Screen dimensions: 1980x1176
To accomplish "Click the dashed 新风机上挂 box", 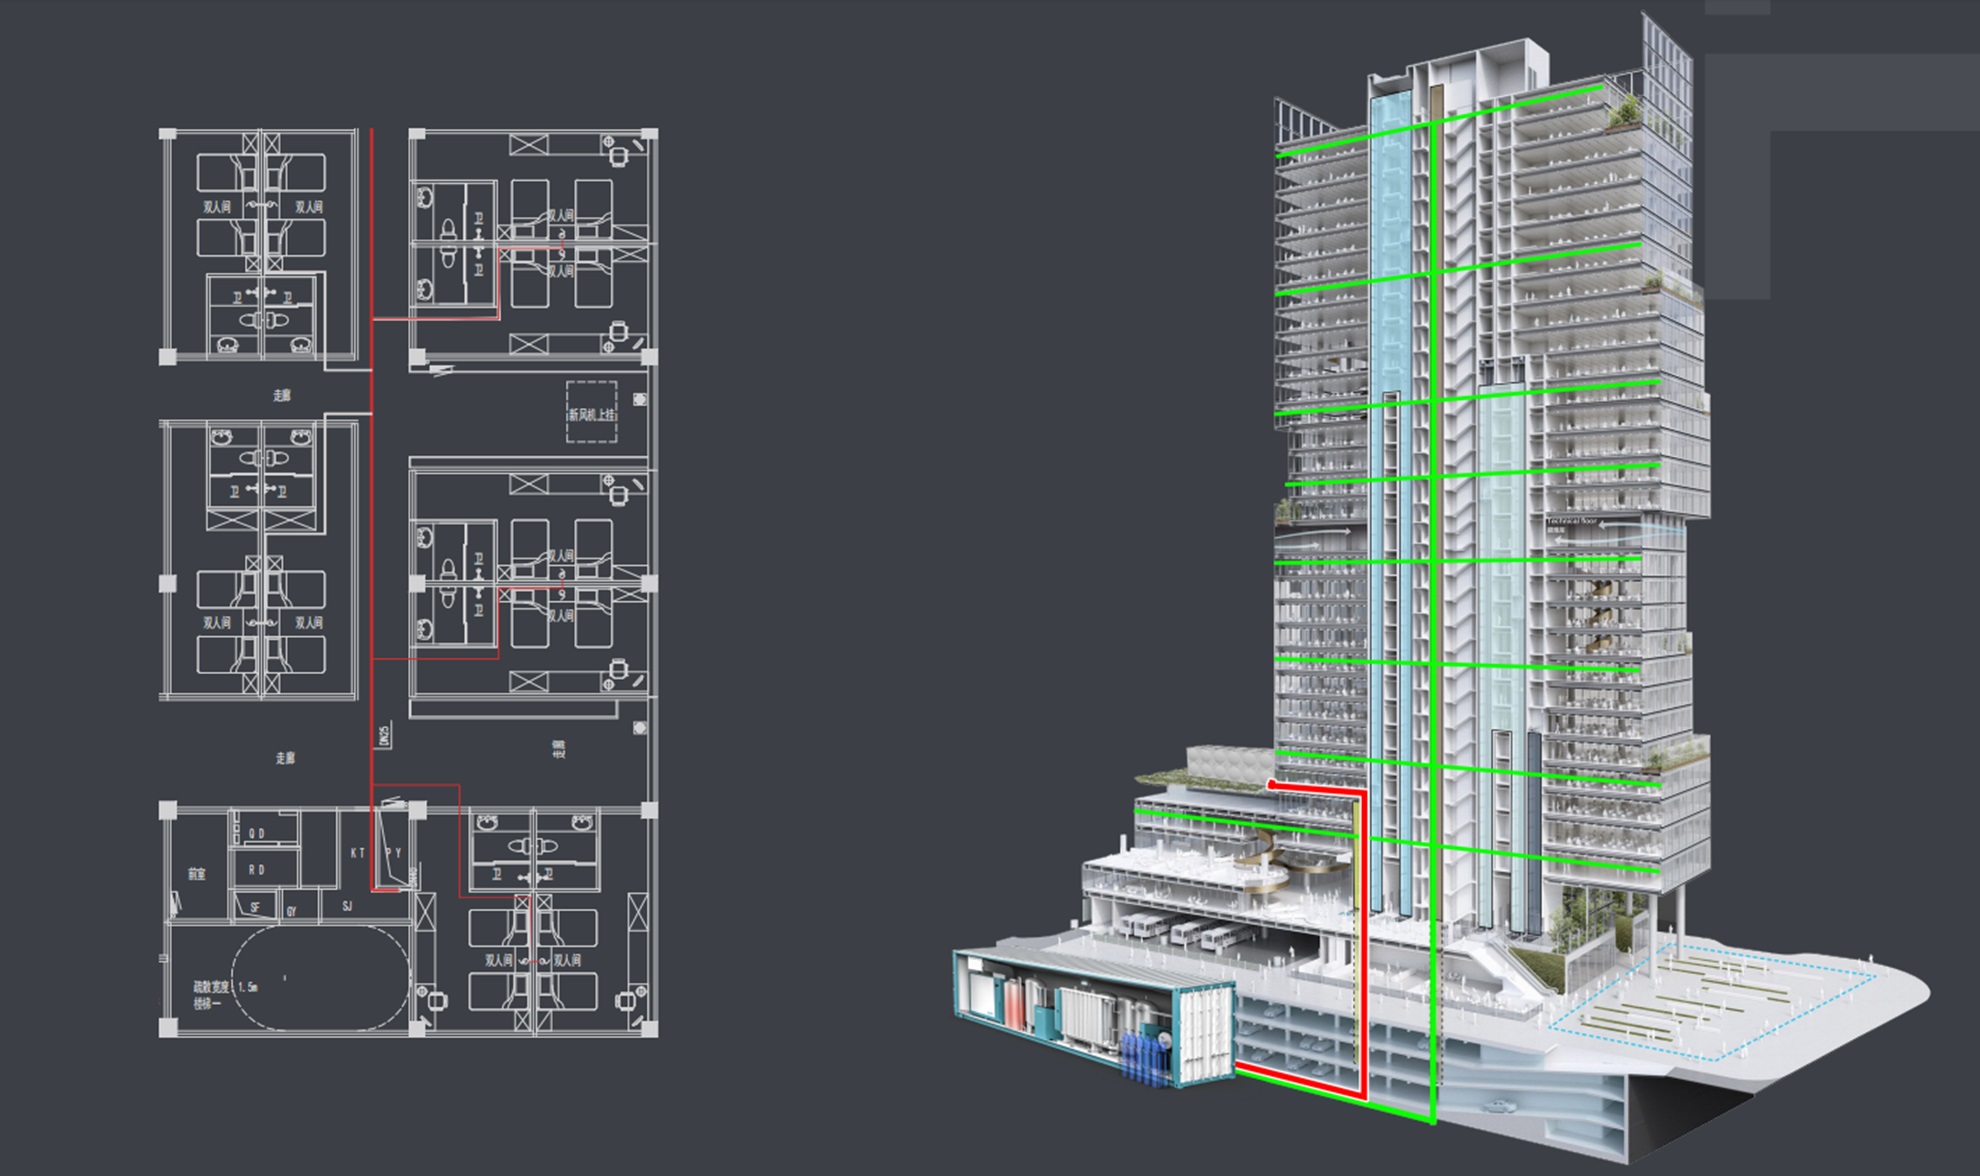I will point(591,412).
